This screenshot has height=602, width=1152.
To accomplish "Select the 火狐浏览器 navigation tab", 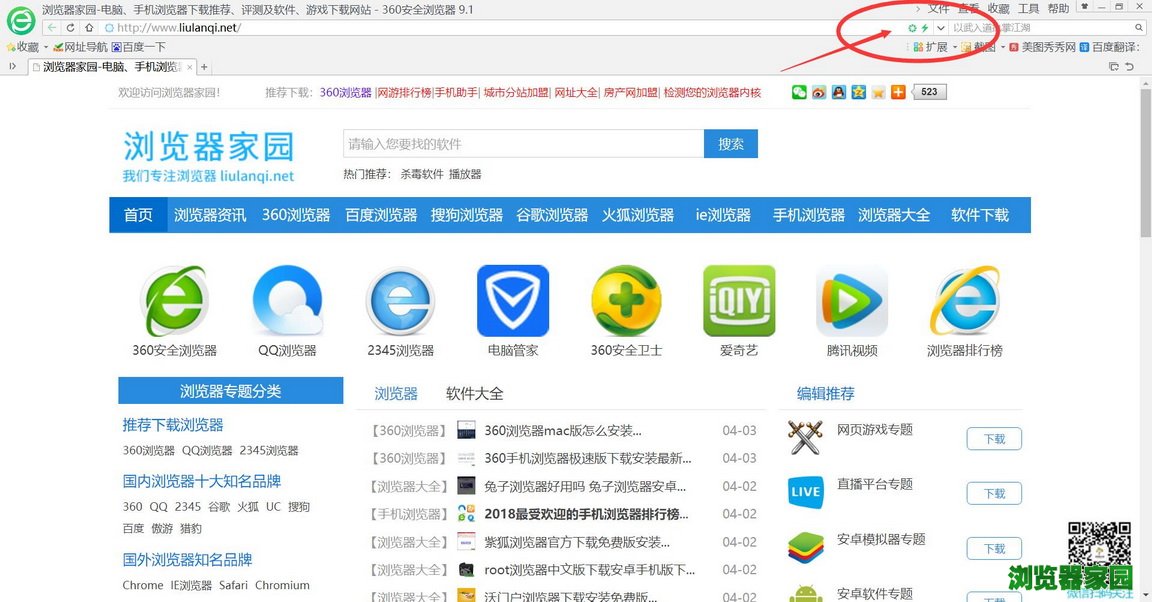I will click(637, 215).
